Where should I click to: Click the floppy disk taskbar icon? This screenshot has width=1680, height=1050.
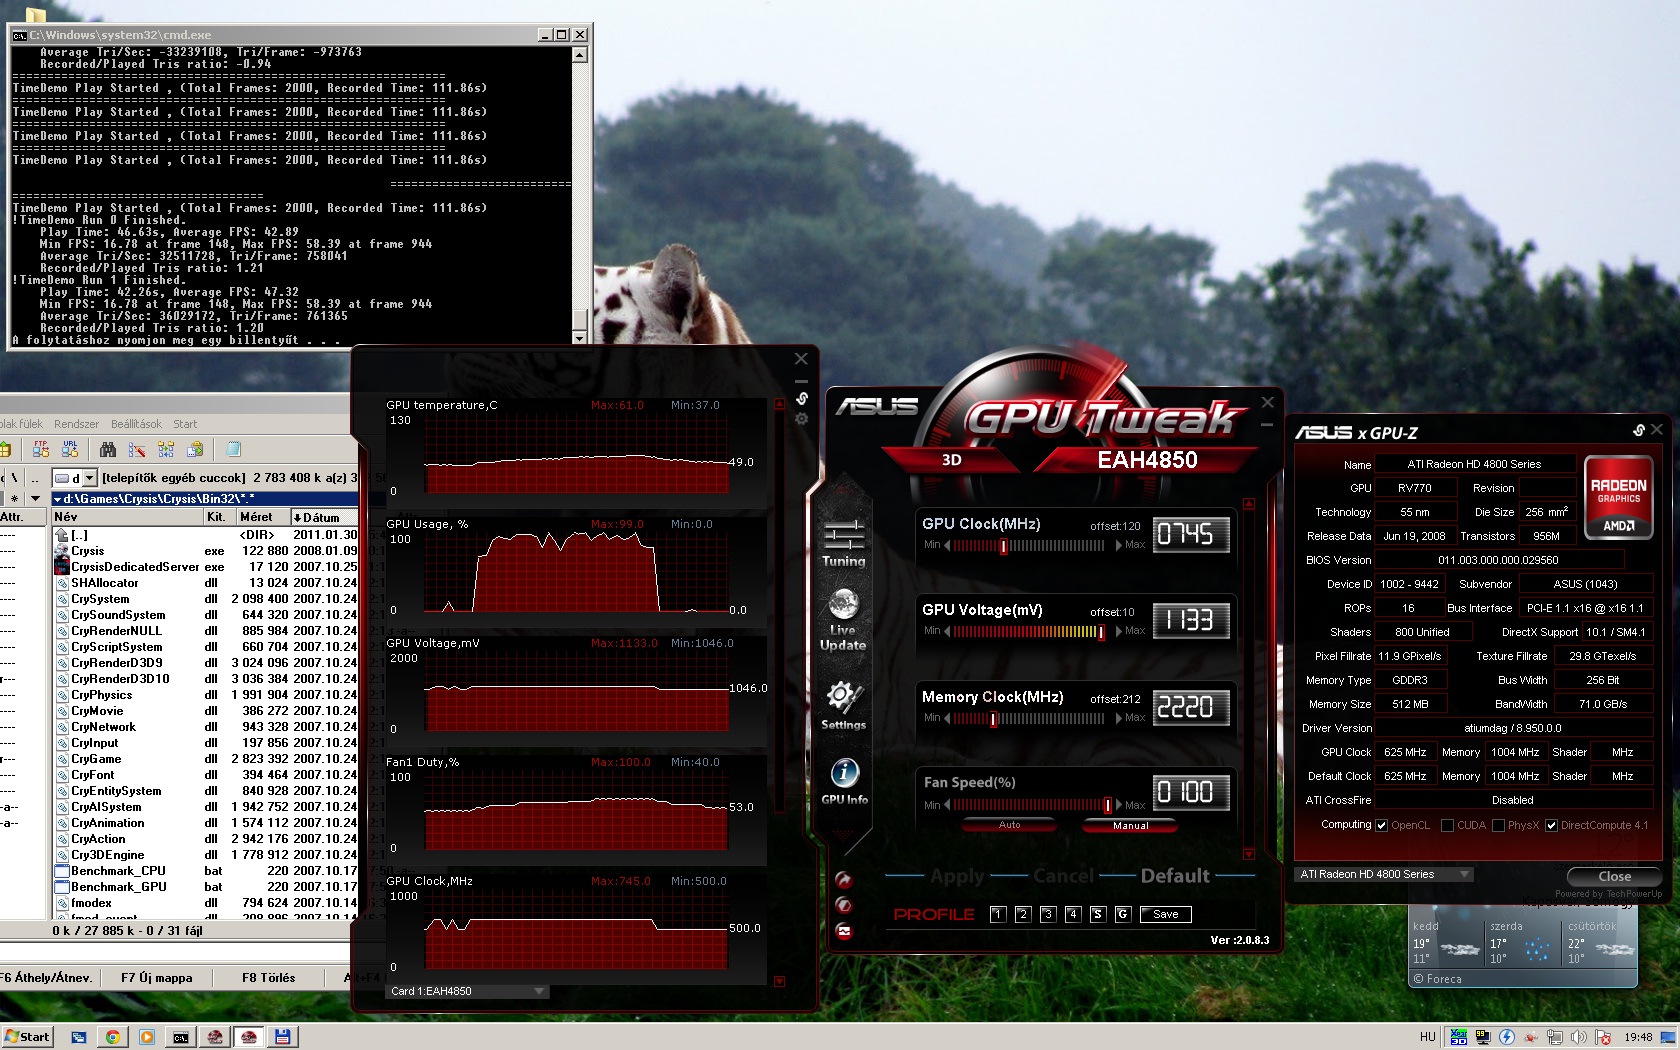click(283, 1037)
